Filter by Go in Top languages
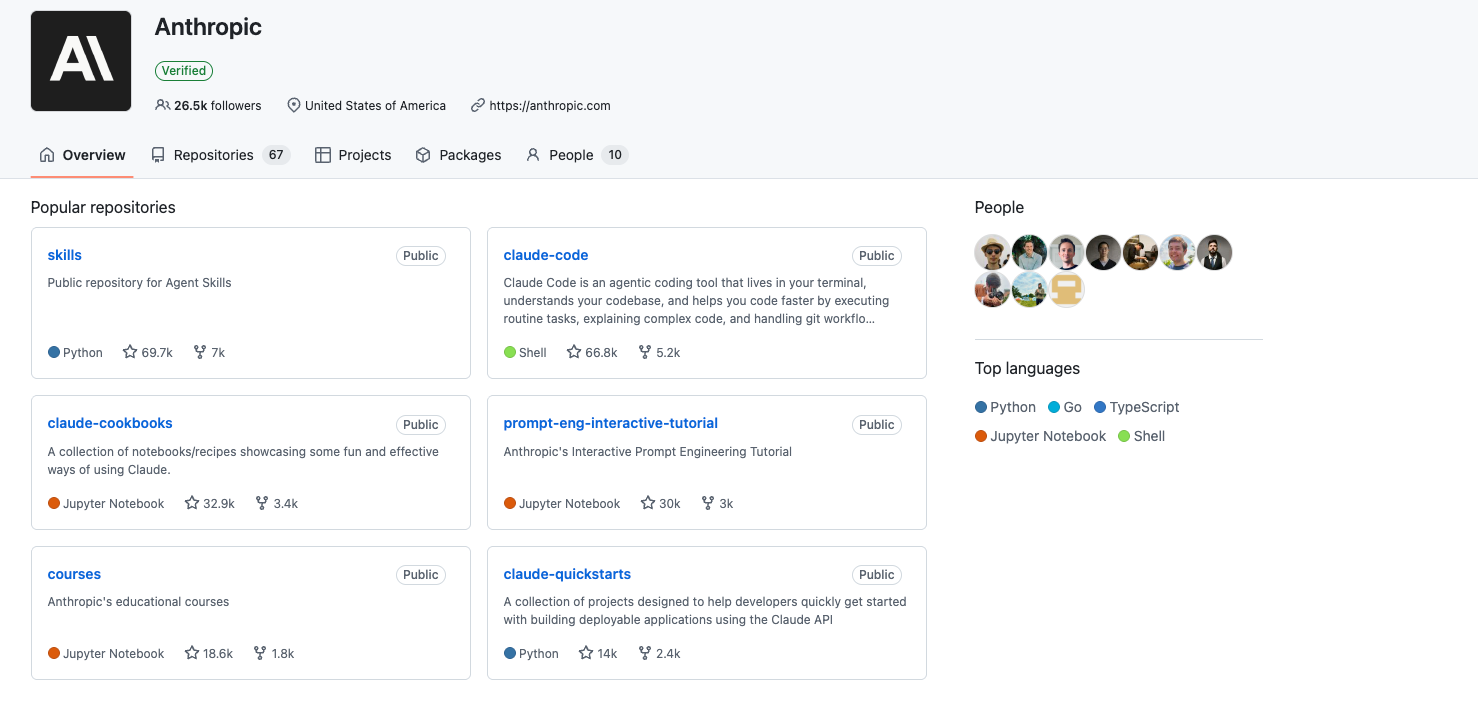The width and height of the screenshot is (1478, 707). [1065, 407]
